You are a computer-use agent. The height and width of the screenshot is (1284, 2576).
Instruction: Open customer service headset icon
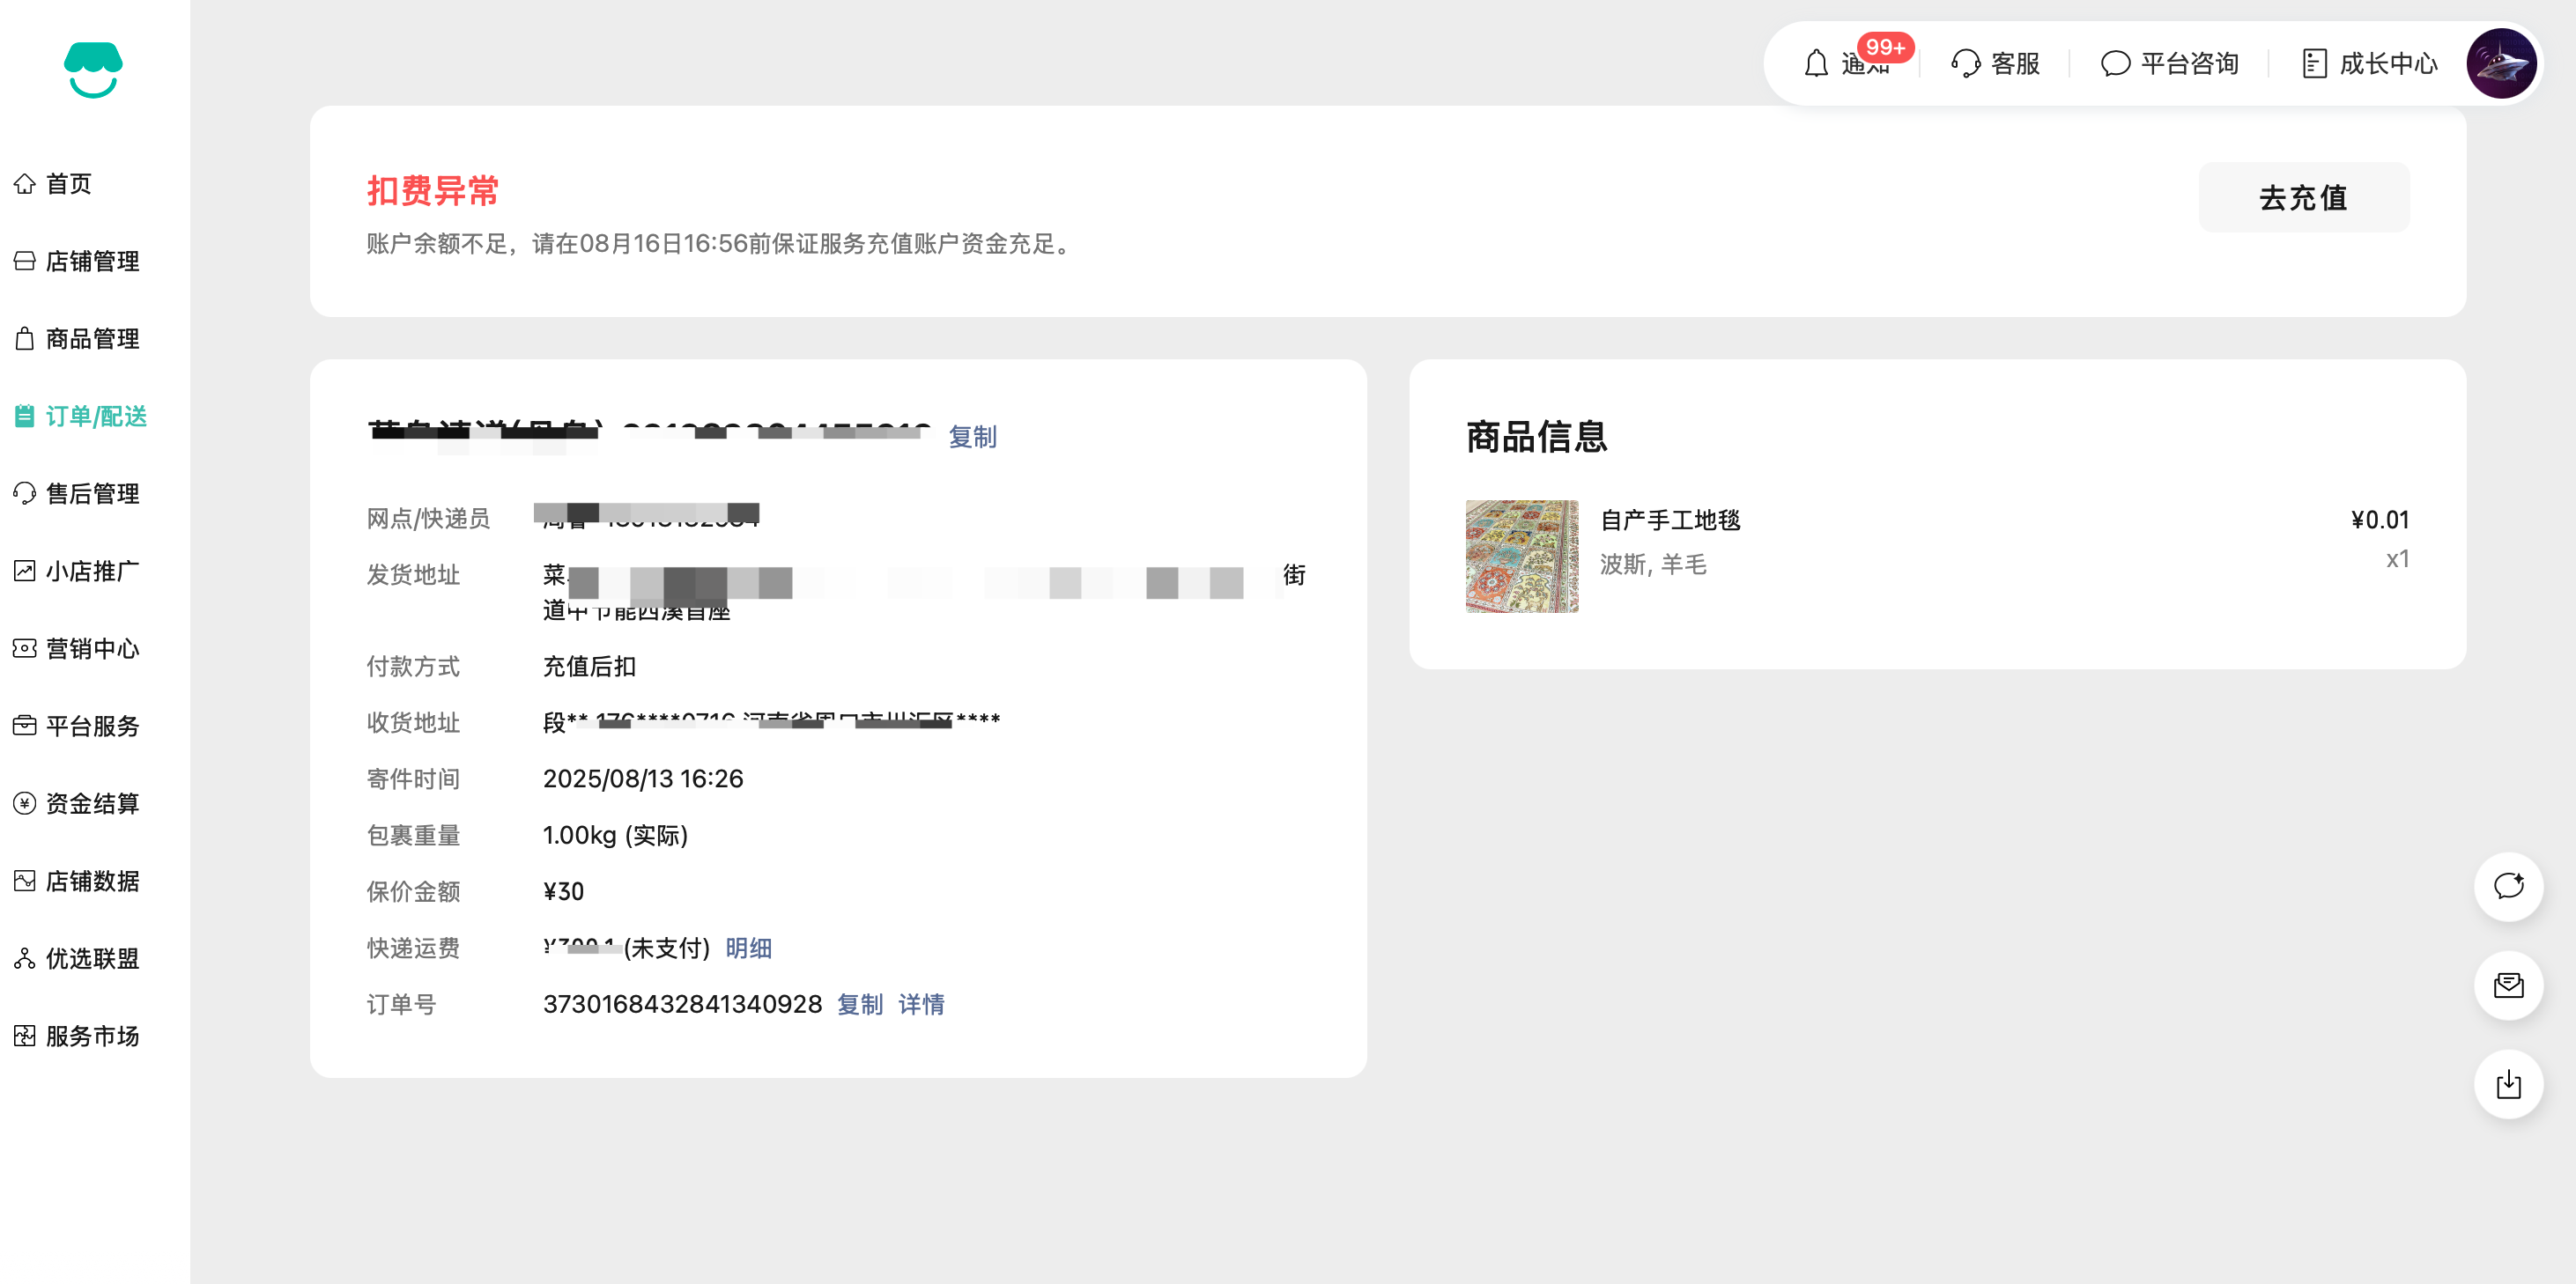(x=1965, y=63)
